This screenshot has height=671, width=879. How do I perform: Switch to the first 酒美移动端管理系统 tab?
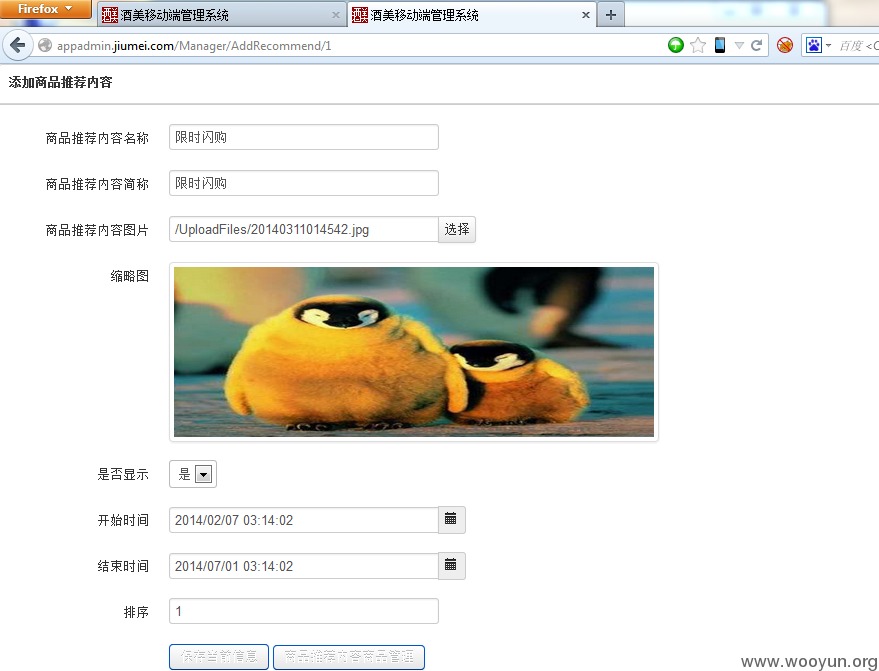click(x=221, y=15)
